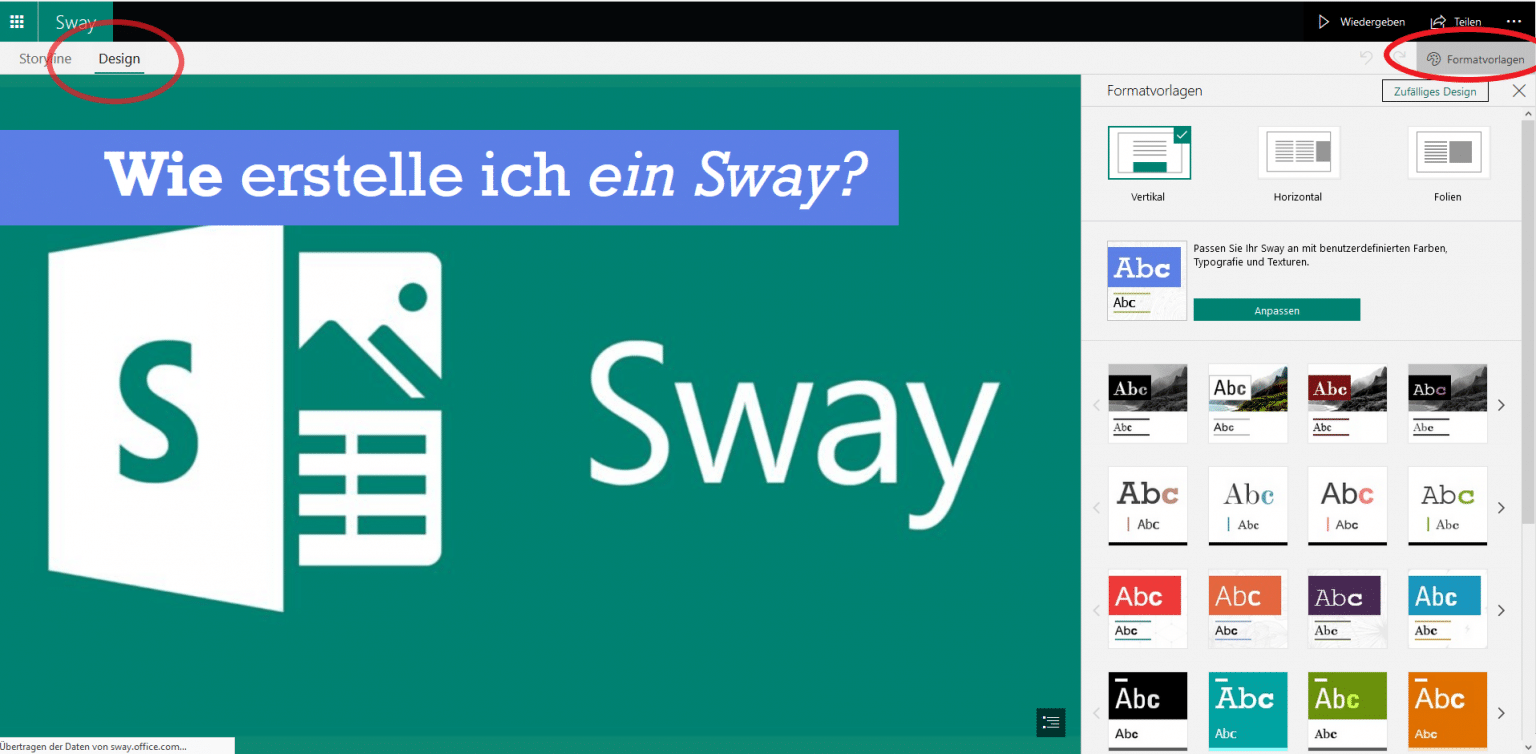Click the Sway logo in the title bar
Viewport: 1536px width, 754px height.
pyautogui.click(x=75, y=21)
